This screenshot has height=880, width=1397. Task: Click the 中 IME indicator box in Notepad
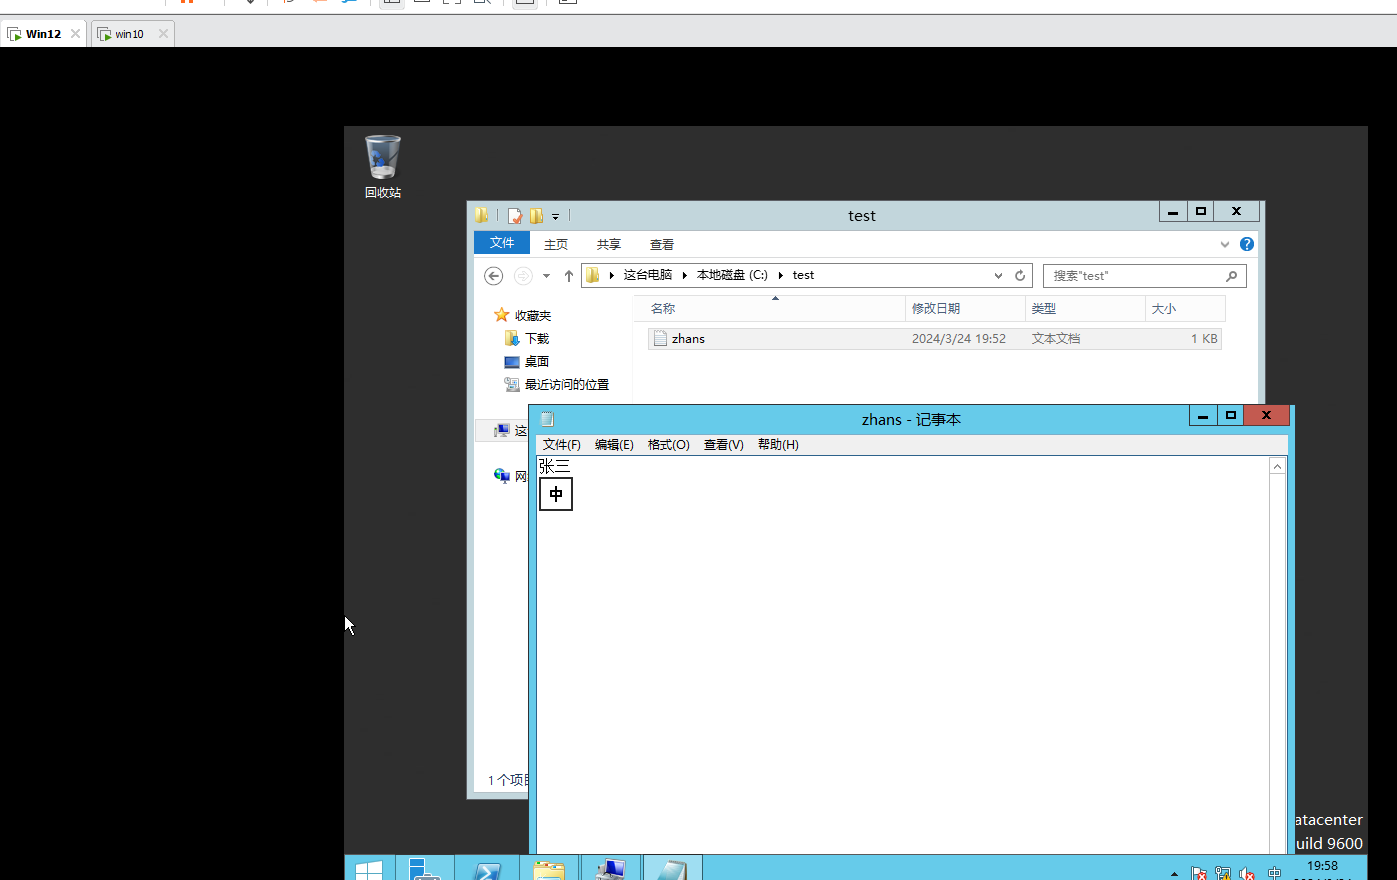coord(556,494)
